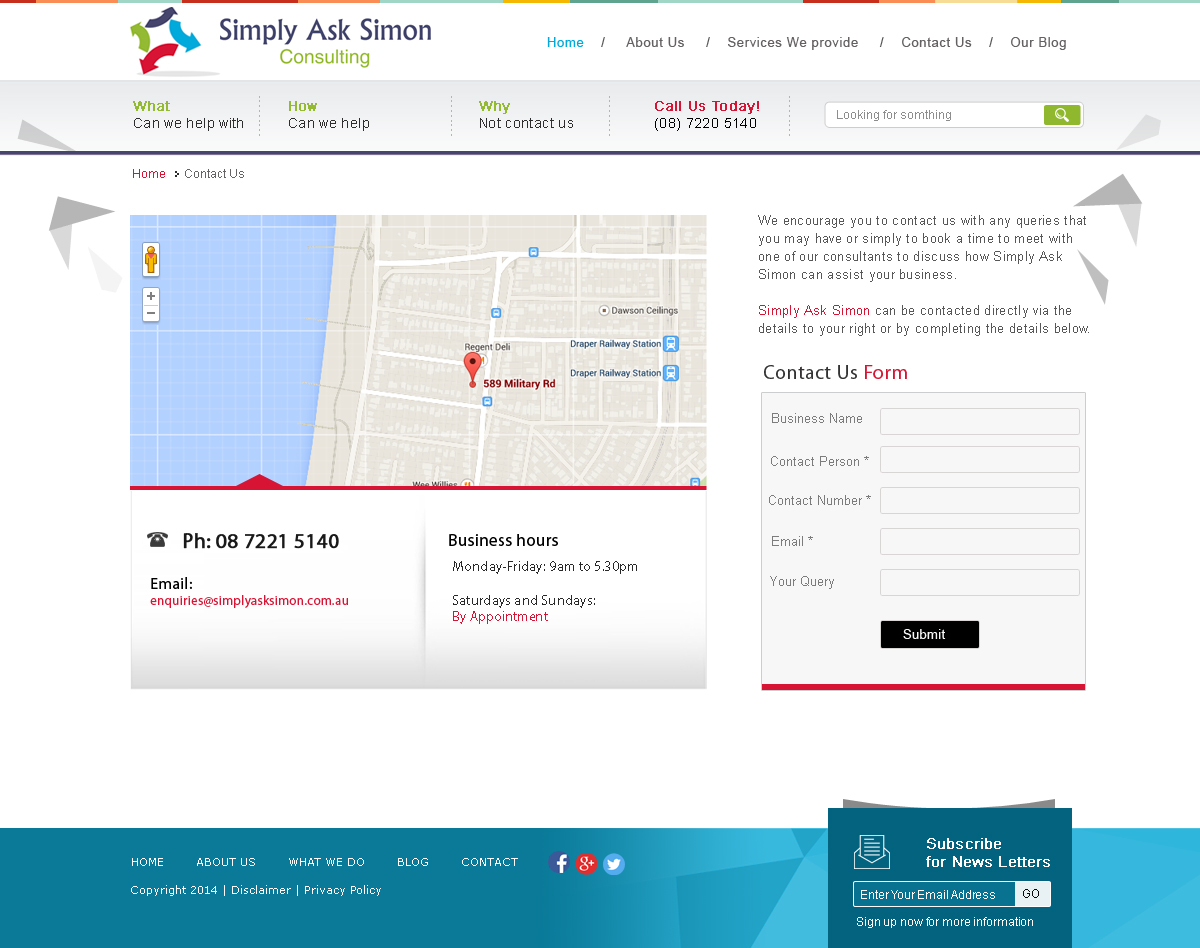Click the Business Name input field
Screen dimensions: 1200x948
[x=979, y=421]
